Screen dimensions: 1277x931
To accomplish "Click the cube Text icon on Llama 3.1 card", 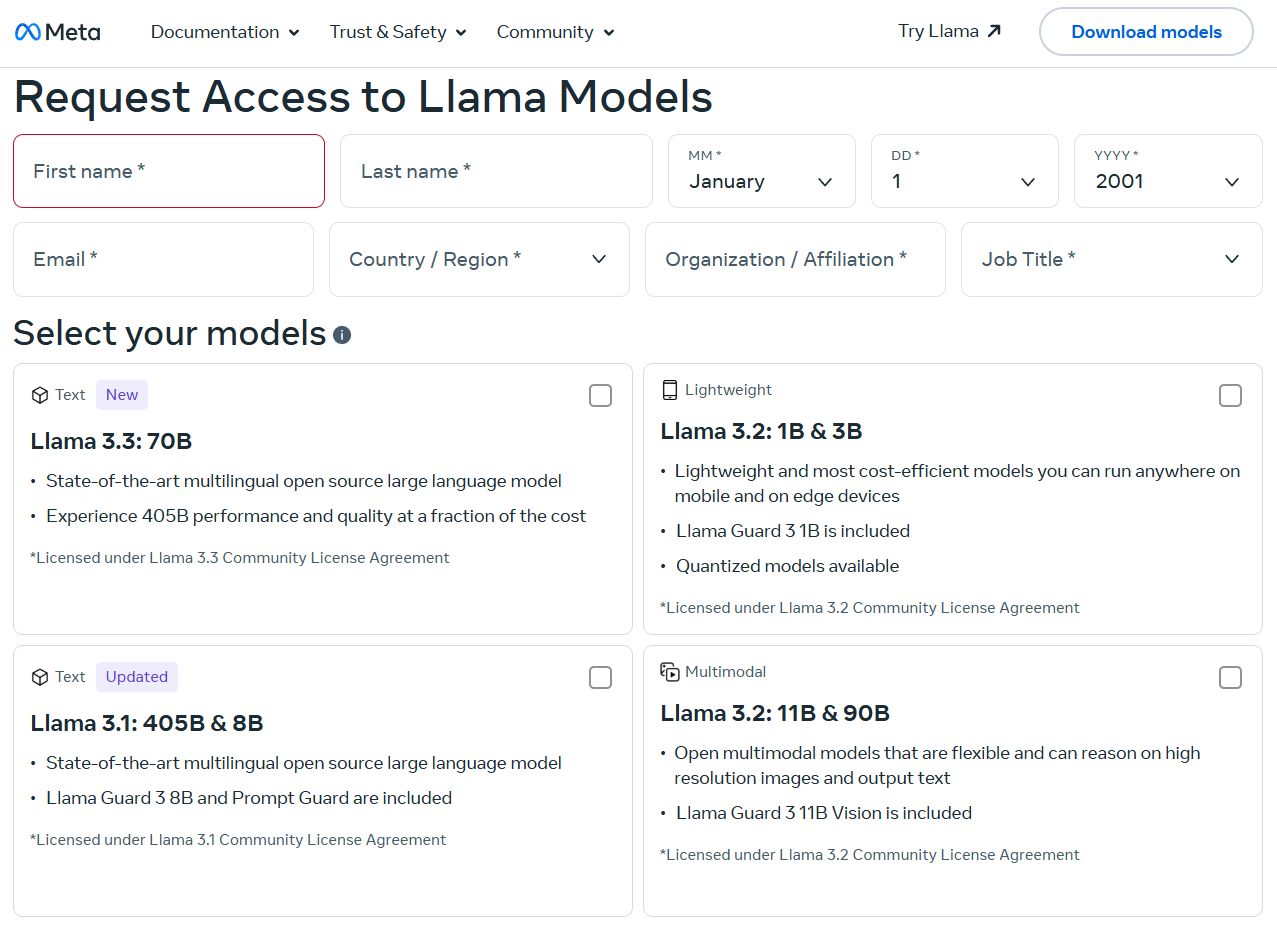I will (x=40, y=677).
